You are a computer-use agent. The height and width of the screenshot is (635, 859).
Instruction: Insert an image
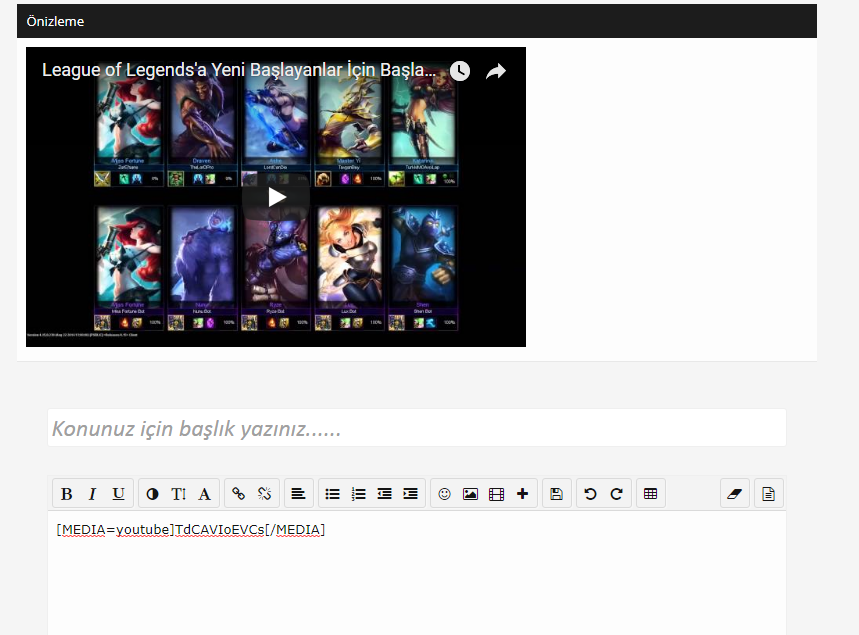[470, 494]
